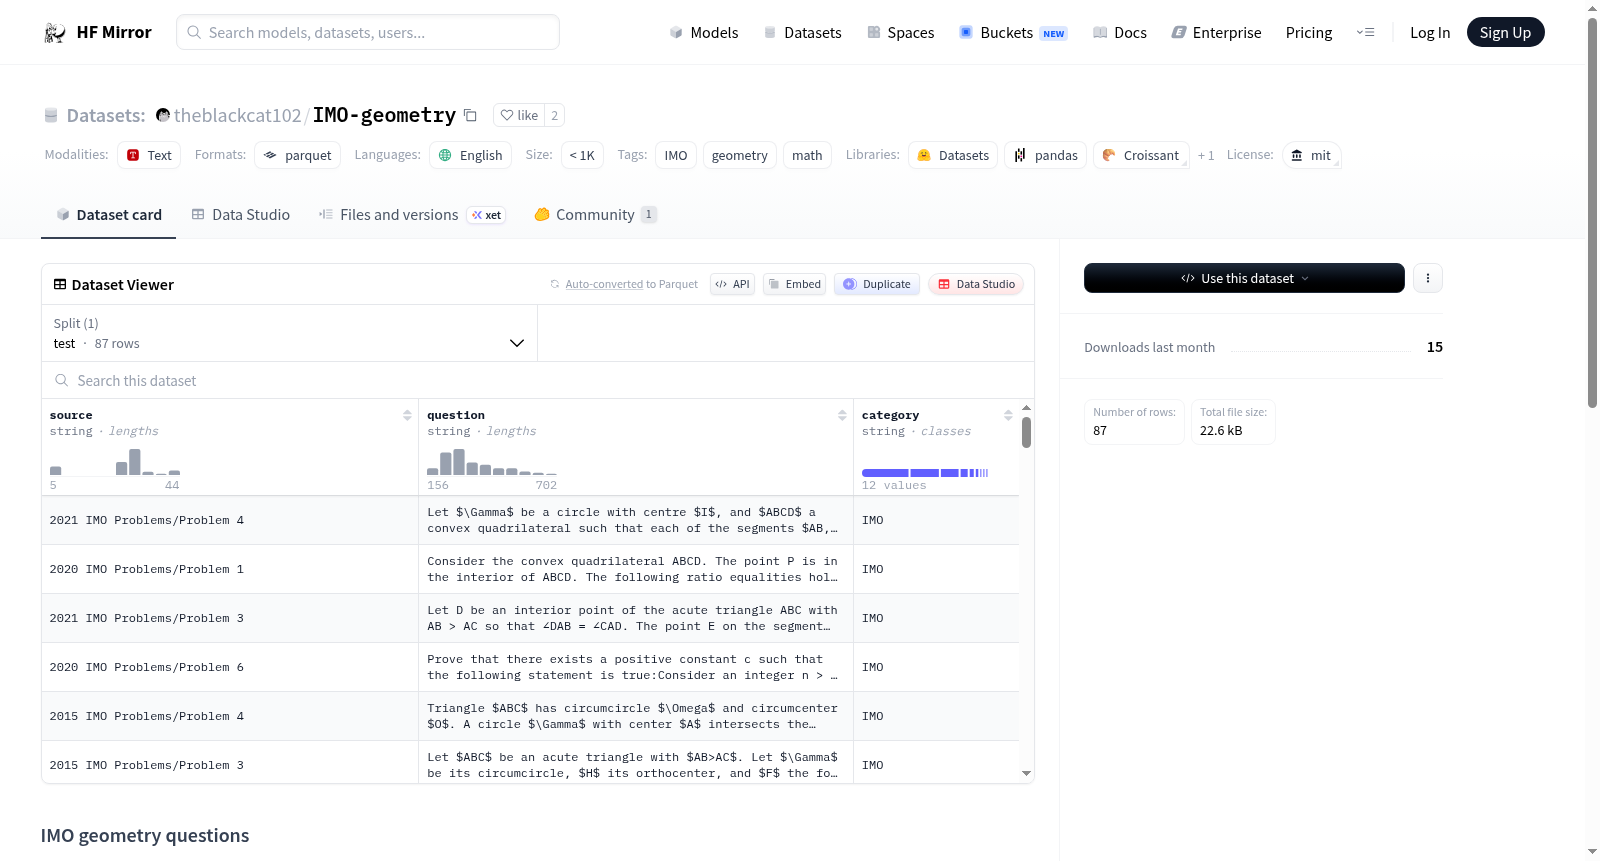The image size is (1600, 861).
Task: Go to Models in the top navigation
Action: coord(704,33)
